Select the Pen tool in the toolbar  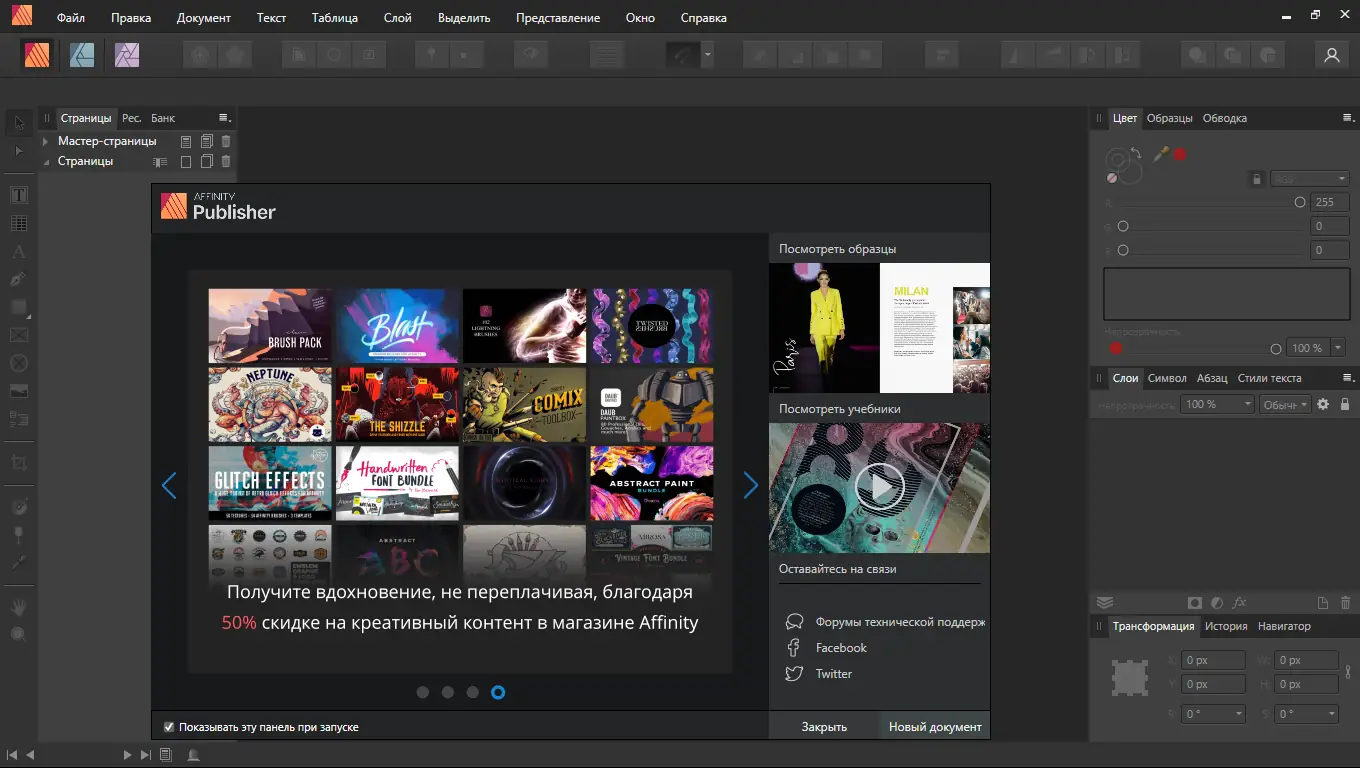tap(18, 279)
